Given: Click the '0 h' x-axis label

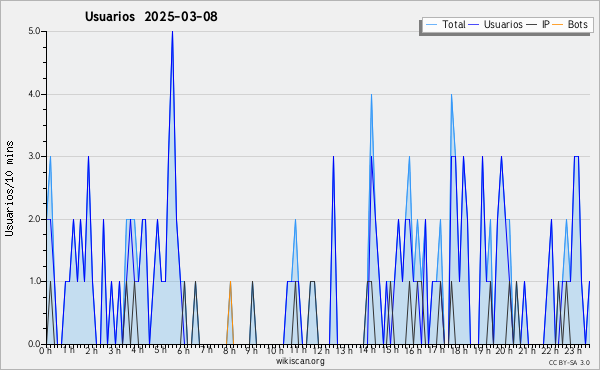Looking at the screenshot, I should click(46, 351).
